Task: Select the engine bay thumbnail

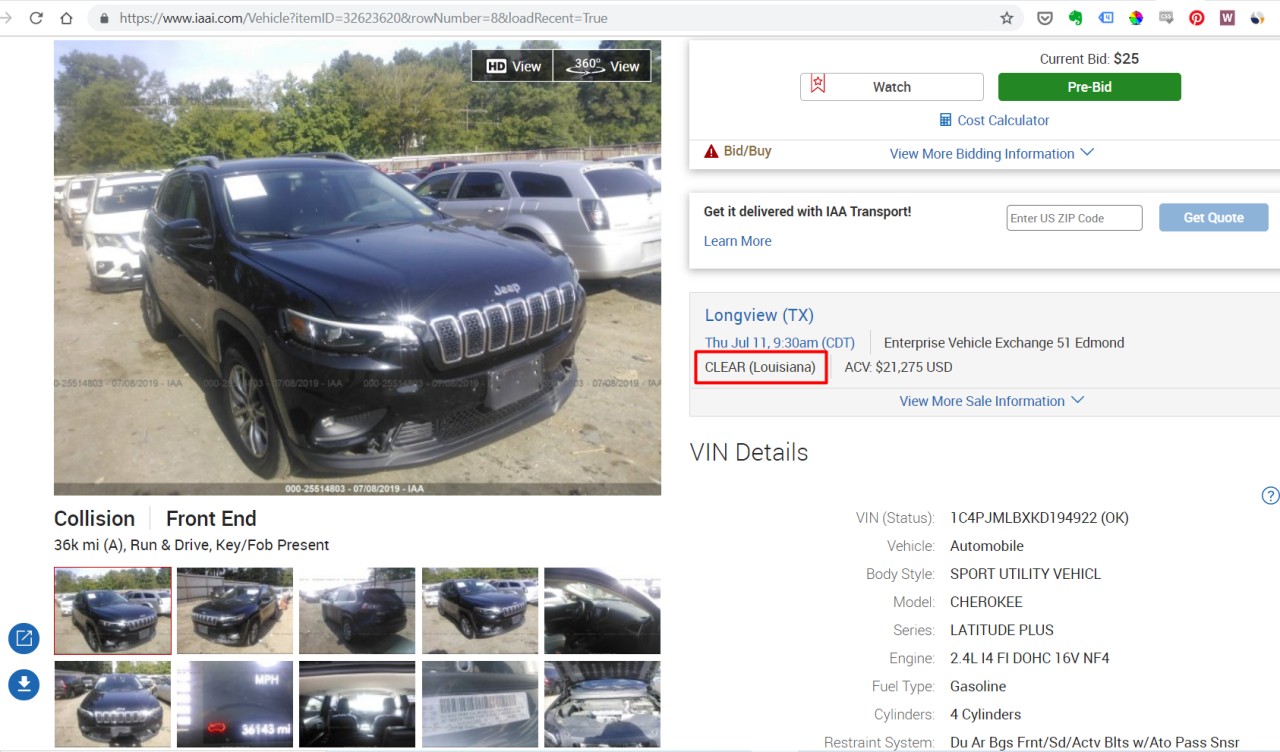Action: pos(602,704)
